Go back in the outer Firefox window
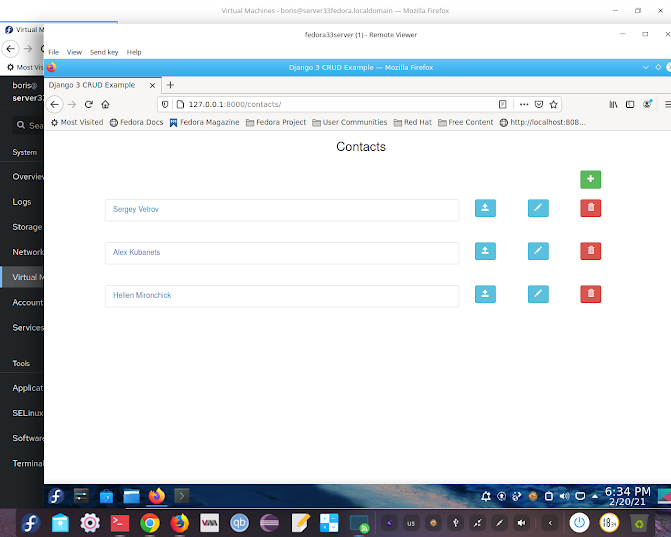This screenshot has height=537, width=671. [x=11, y=49]
